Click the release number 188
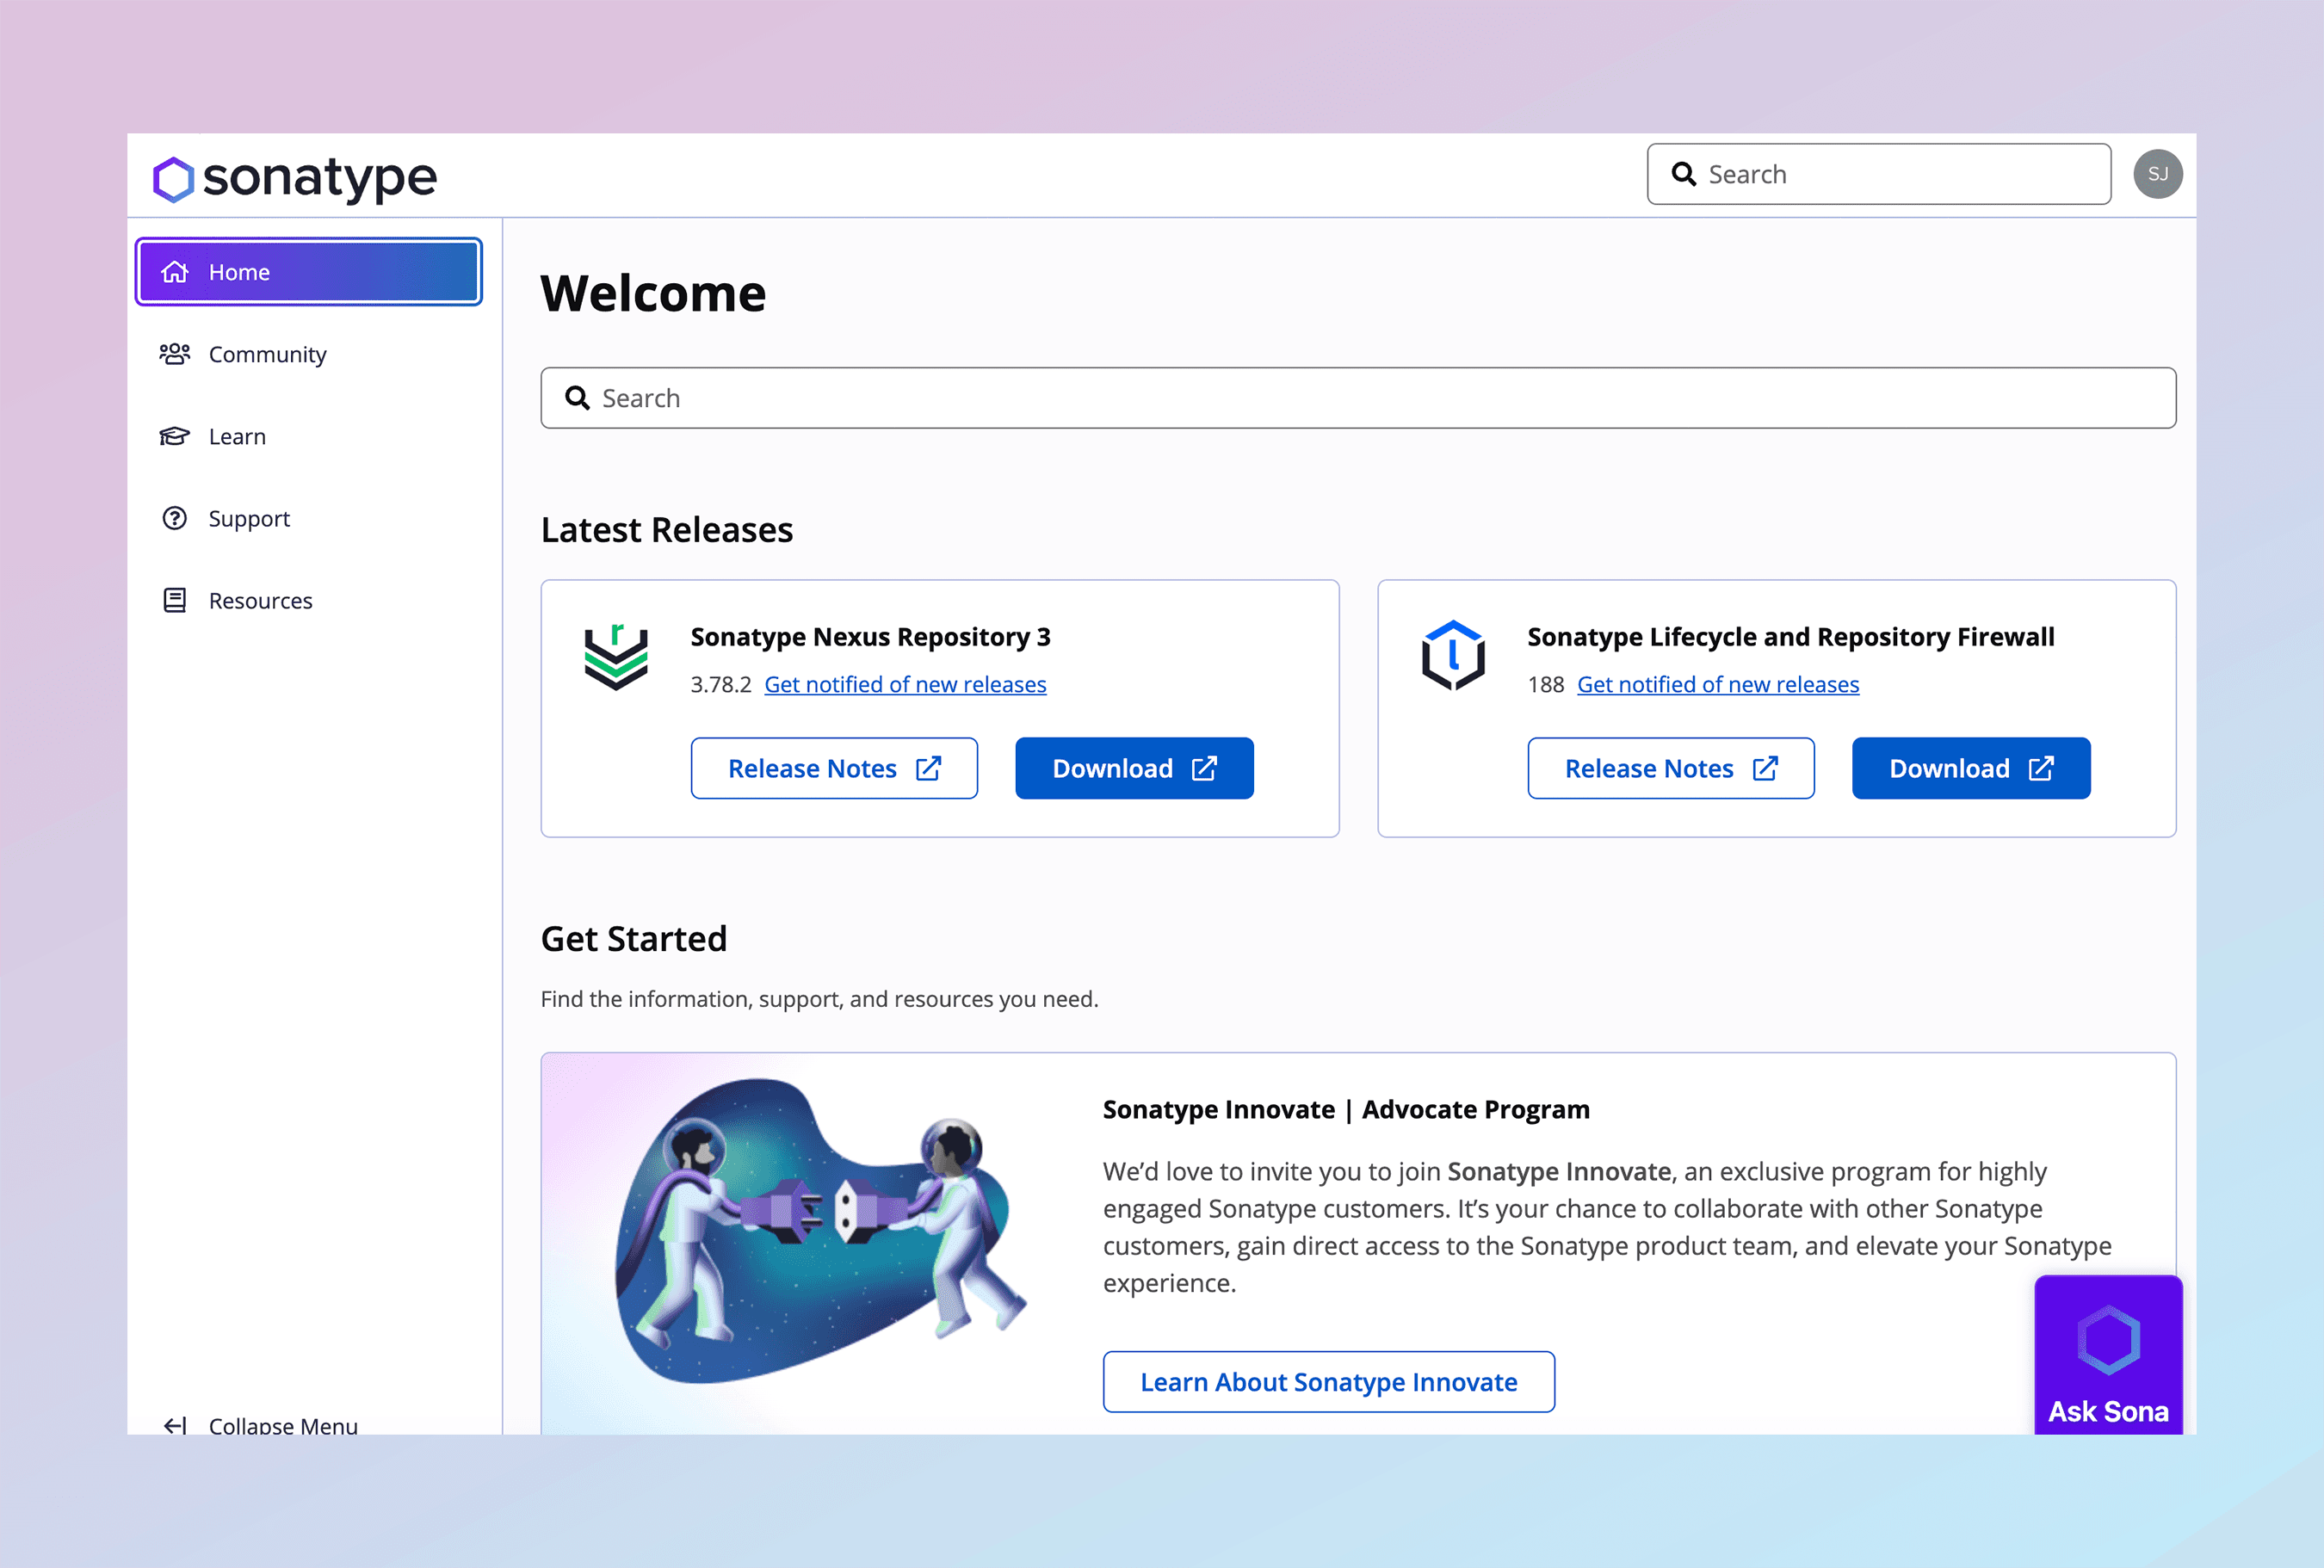2324x1568 pixels. 1546,684
